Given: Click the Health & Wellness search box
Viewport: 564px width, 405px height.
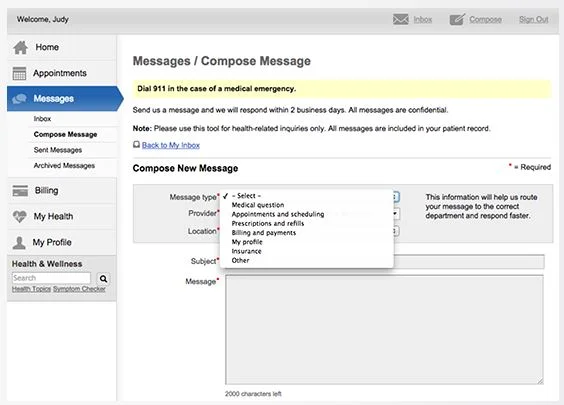Looking at the screenshot, I should [51, 278].
